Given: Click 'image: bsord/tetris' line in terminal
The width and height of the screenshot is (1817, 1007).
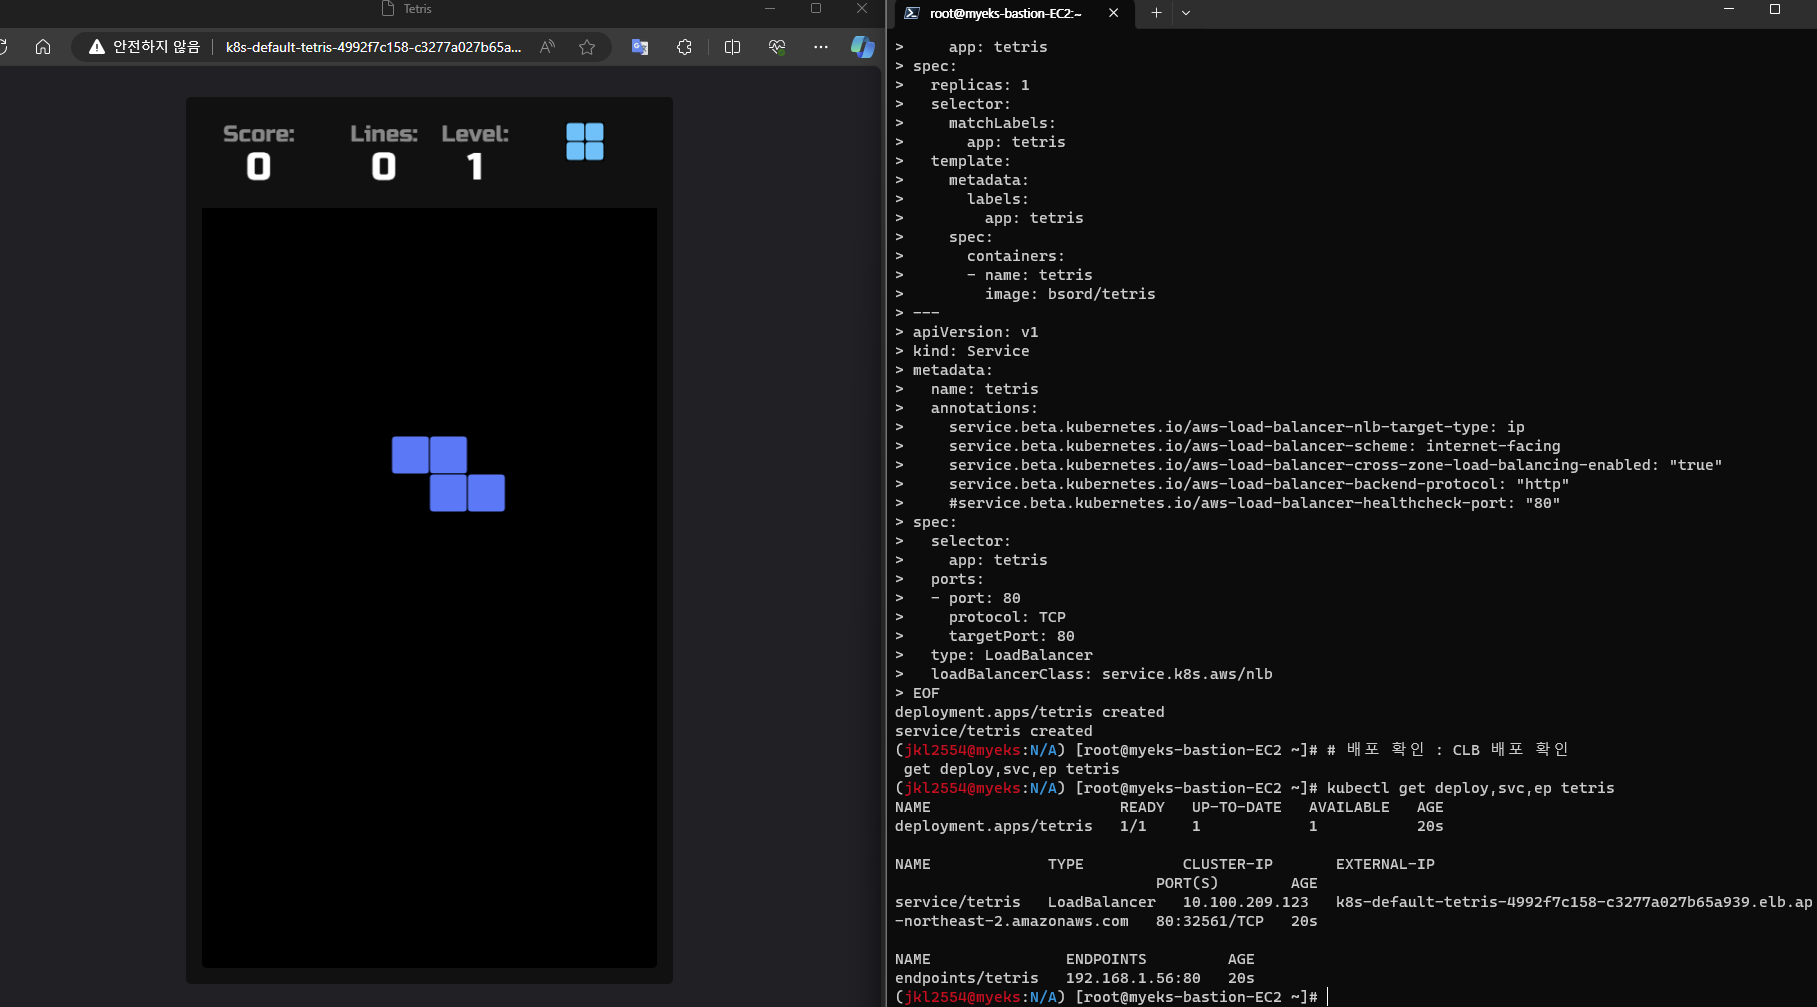Looking at the screenshot, I should coord(1070,294).
